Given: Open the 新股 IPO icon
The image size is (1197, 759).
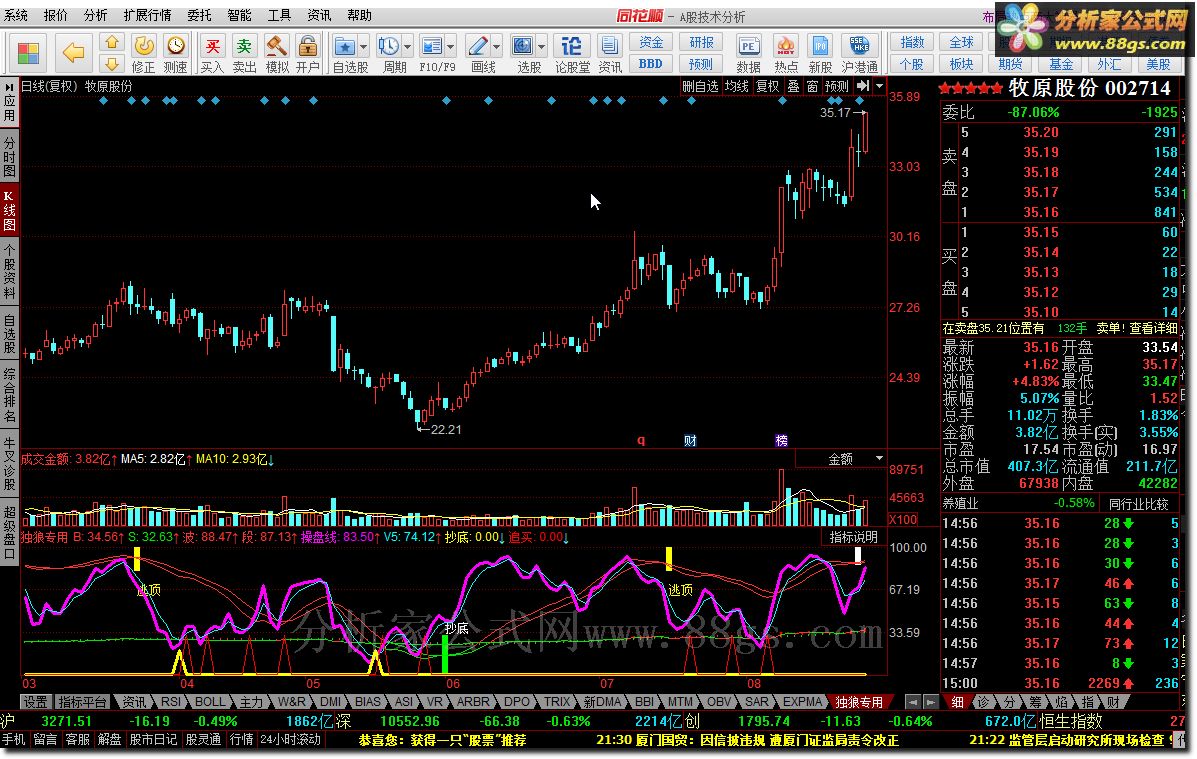Looking at the screenshot, I should point(820,53).
